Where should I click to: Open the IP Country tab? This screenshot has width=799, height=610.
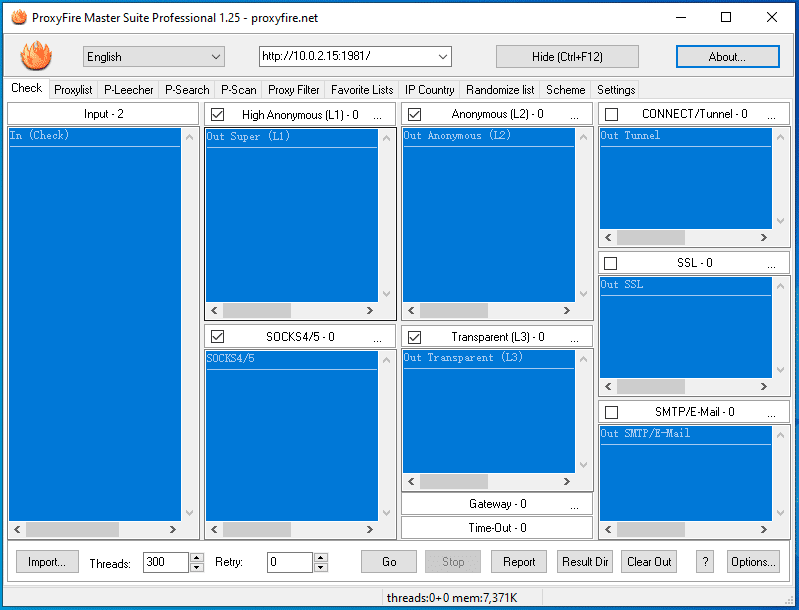point(429,90)
